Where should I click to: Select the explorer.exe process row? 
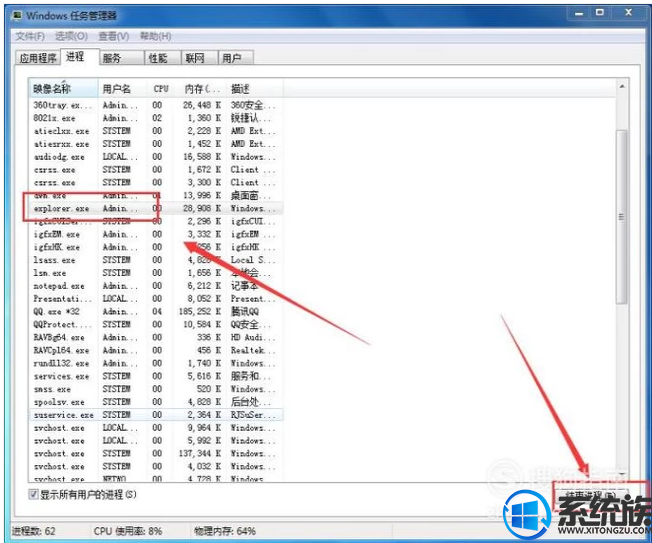(x=156, y=208)
